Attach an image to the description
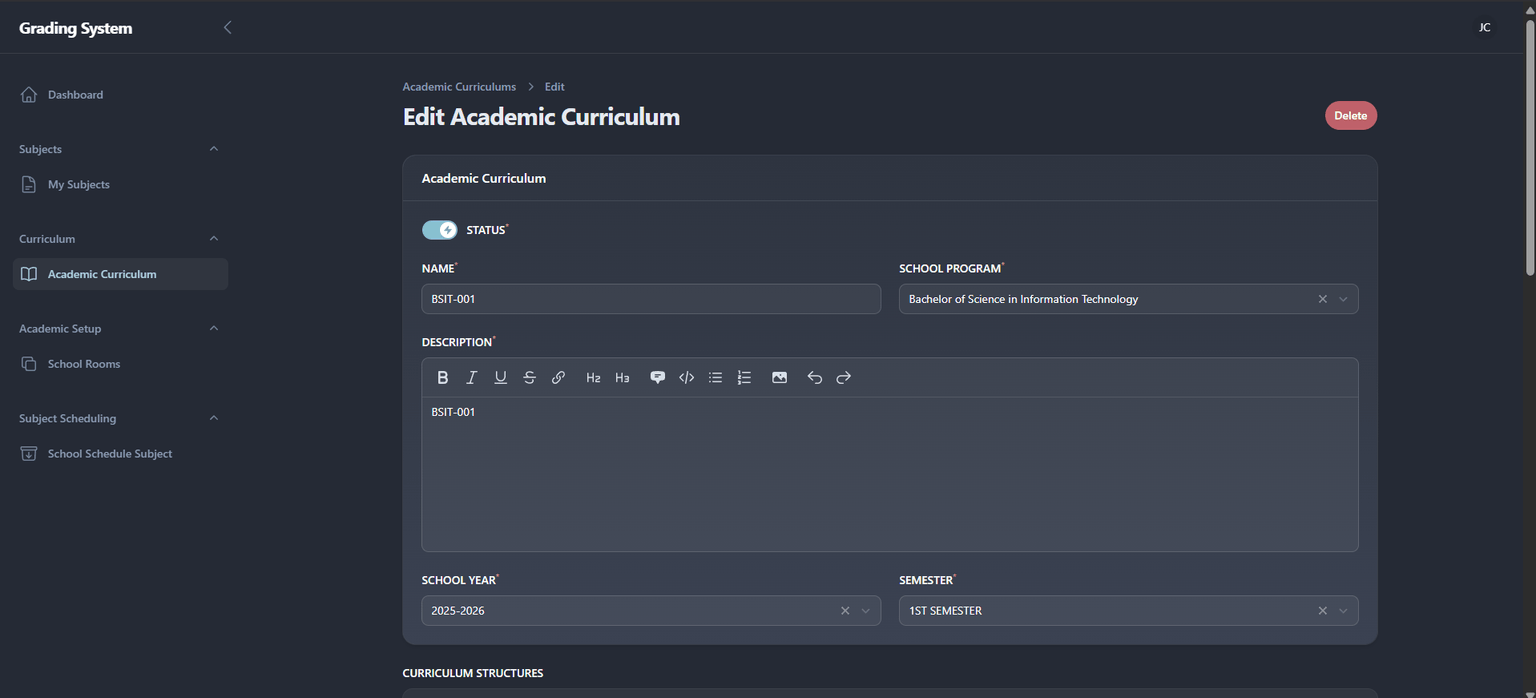Viewport: 1536px width, 698px height. click(x=779, y=378)
